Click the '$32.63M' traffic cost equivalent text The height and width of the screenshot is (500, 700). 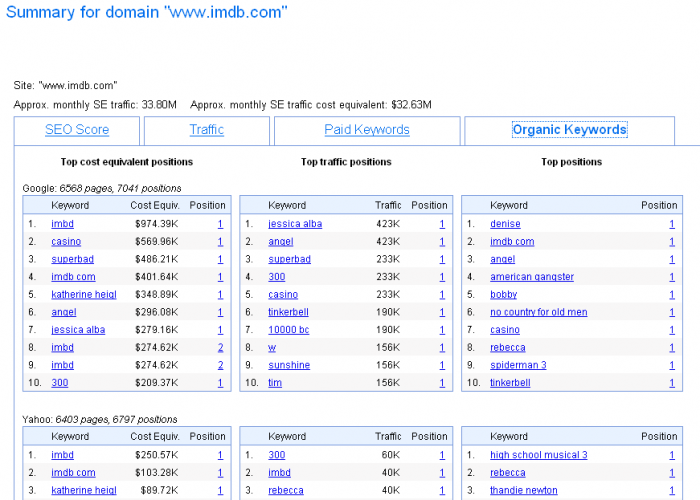coord(411,105)
